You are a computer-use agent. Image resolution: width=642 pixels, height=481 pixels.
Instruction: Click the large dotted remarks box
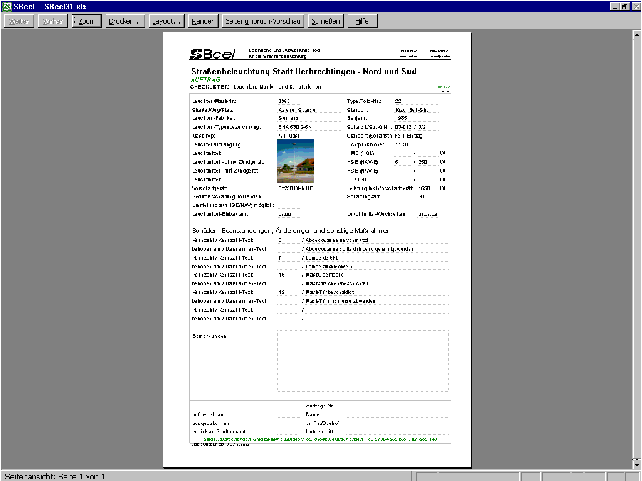pos(363,361)
